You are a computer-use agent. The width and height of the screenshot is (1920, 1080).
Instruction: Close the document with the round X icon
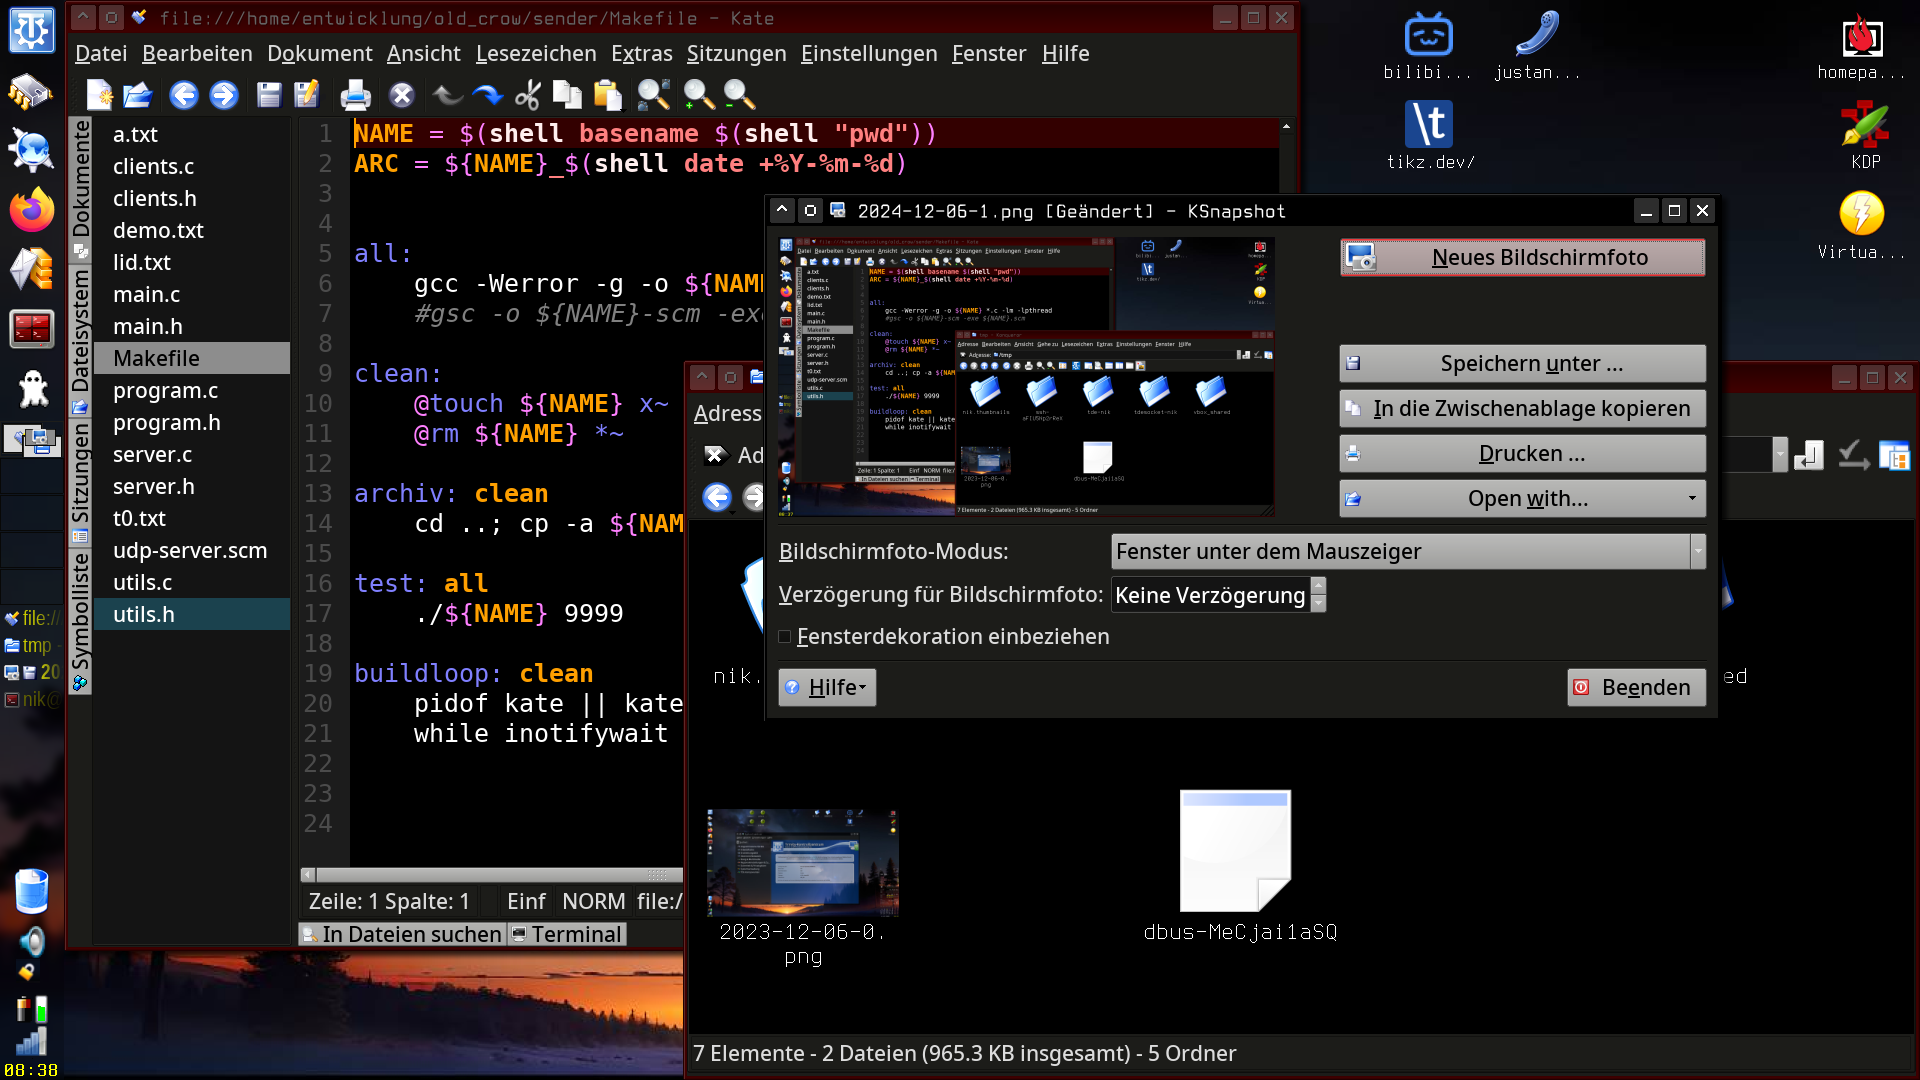[402, 95]
